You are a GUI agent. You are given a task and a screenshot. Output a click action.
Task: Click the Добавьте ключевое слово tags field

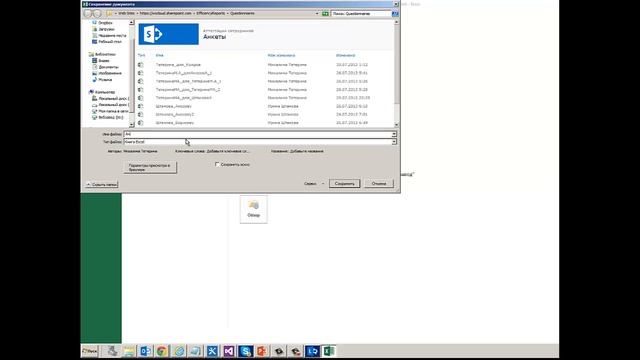pos(229,151)
